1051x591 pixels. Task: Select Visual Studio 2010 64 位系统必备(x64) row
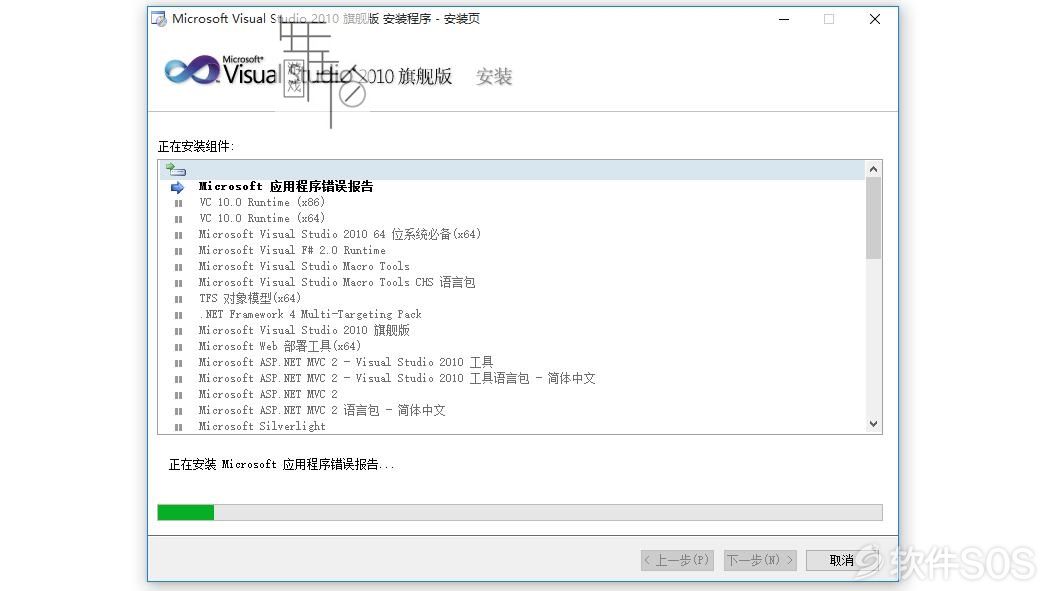click(x=340, y=235)
